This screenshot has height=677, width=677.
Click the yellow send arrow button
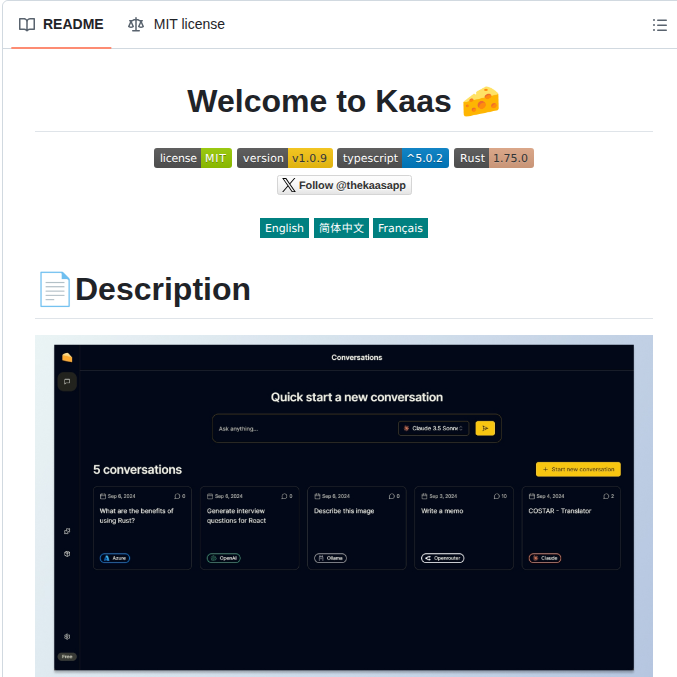click(x=485, y=428)
